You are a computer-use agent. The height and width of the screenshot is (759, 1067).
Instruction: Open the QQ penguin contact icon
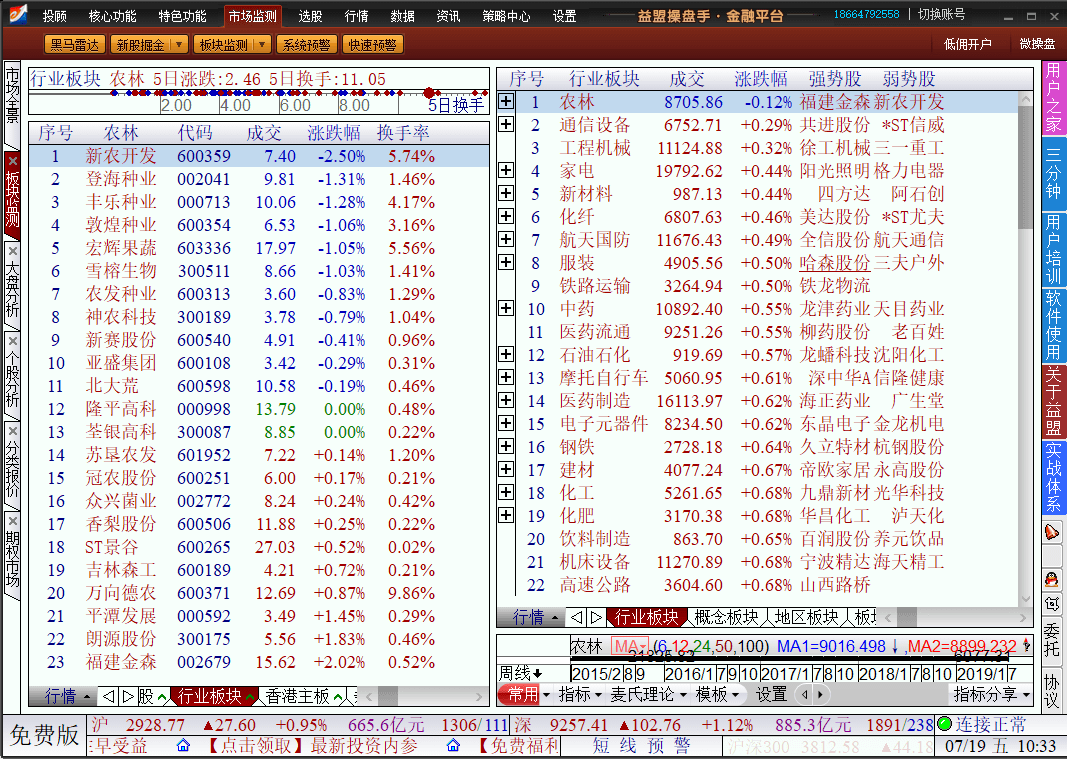click(1052, 579)
